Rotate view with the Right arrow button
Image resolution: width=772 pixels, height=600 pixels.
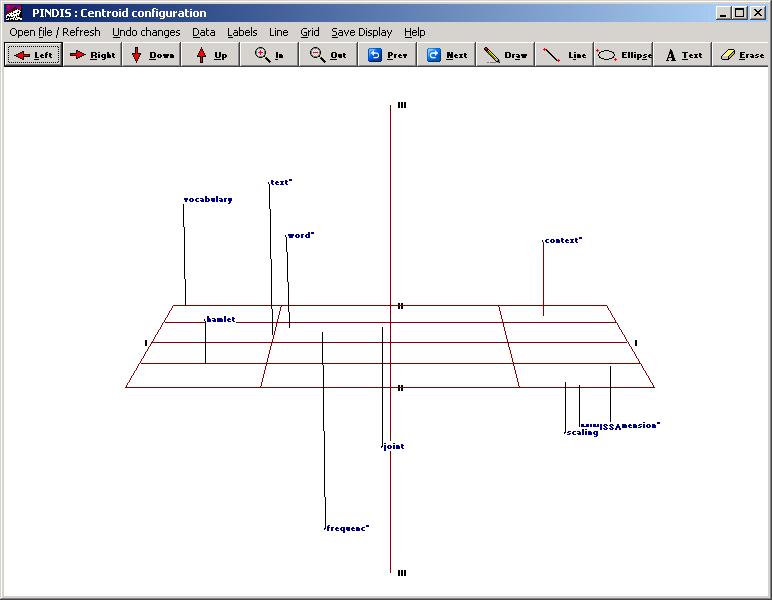tap(92, 55)
